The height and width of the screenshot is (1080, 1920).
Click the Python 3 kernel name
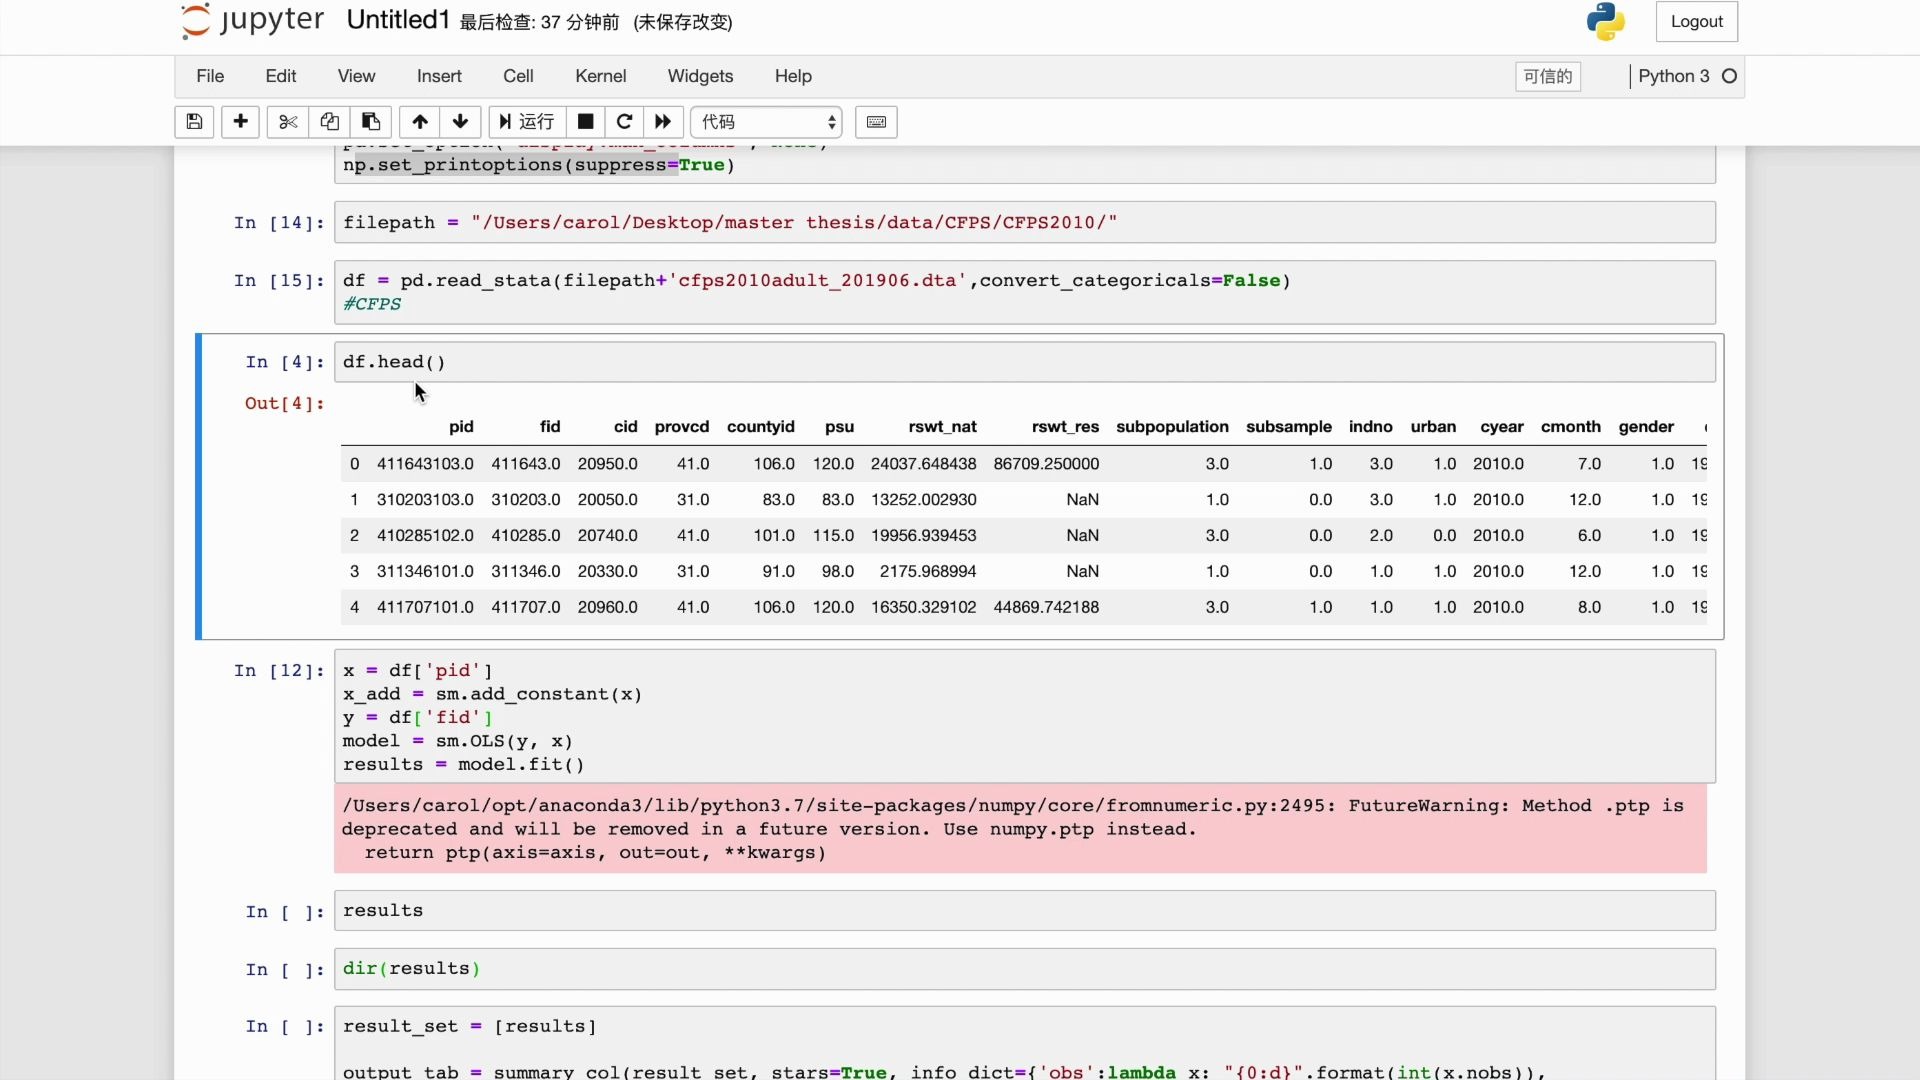pyautogui.click(x=1674, y=76)
